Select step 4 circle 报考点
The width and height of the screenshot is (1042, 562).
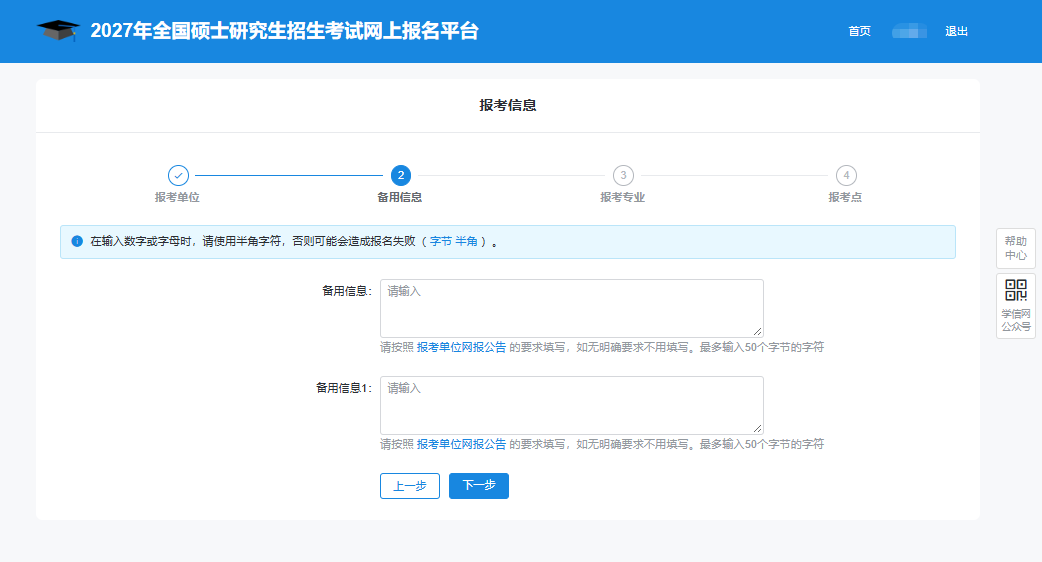coord(845,175)
